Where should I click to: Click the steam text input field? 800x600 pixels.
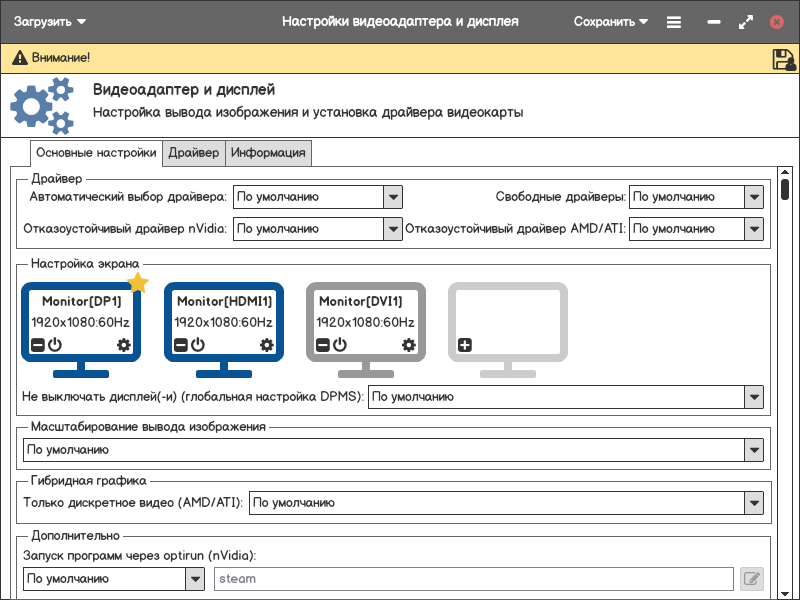pyautogui.click(x=473, y=578)
